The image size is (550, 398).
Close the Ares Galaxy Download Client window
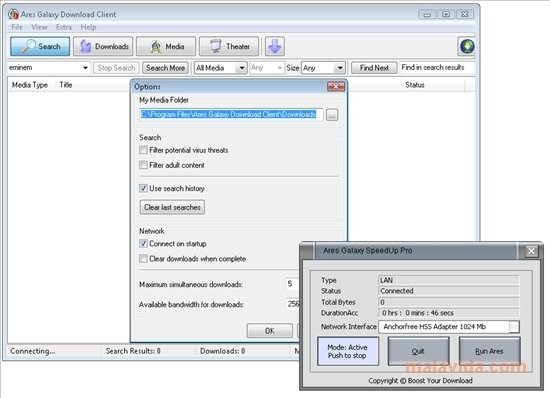[465, 14]
